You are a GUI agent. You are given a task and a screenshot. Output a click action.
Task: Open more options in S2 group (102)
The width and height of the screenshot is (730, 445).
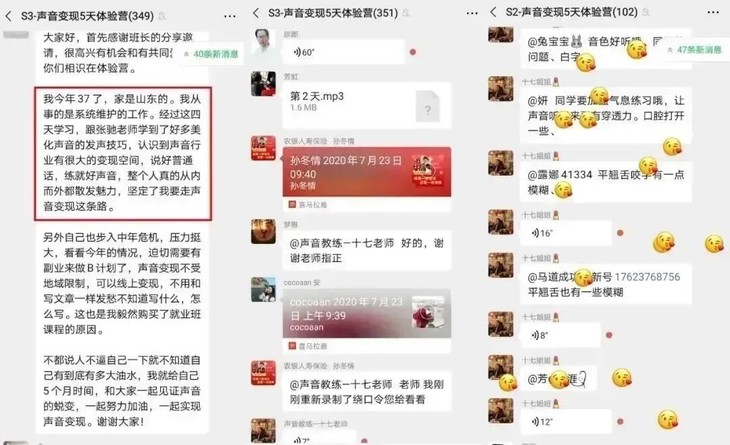(713, 12)
